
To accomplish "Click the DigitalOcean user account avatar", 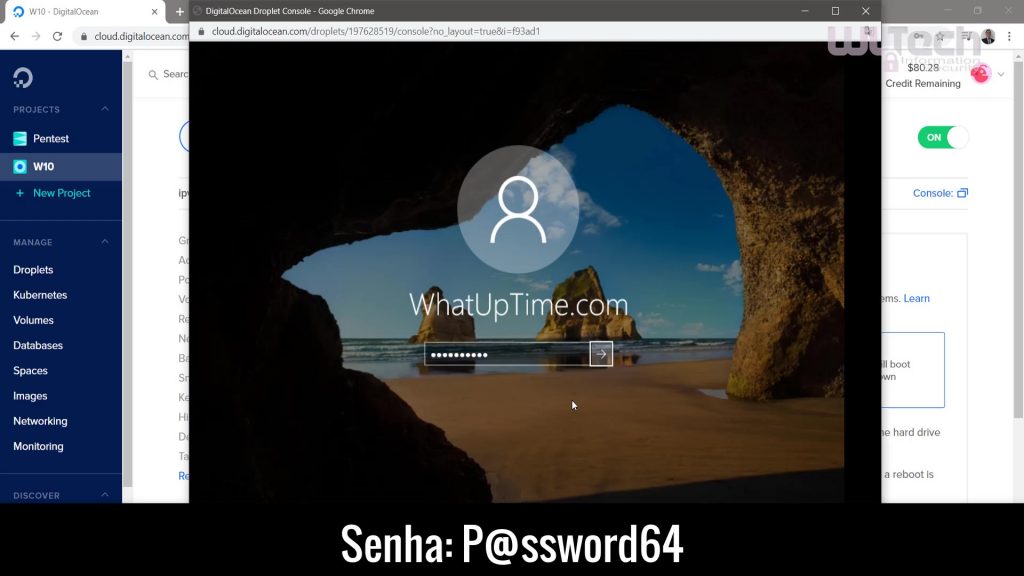I will click(x=980, y=74).
